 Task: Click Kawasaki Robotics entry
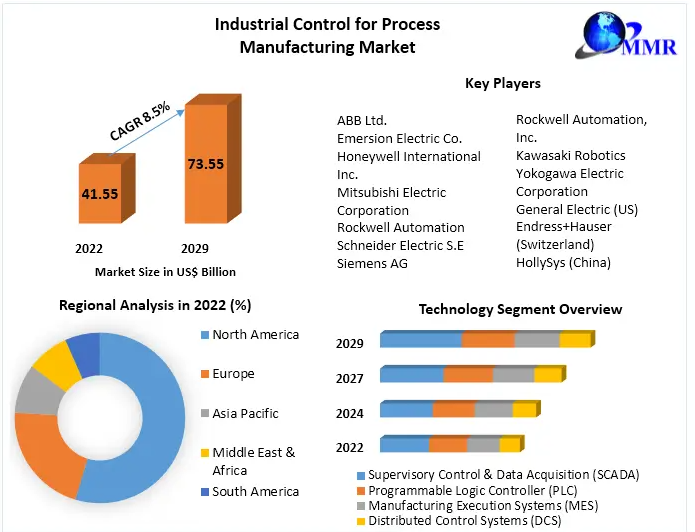coord(571,156)
